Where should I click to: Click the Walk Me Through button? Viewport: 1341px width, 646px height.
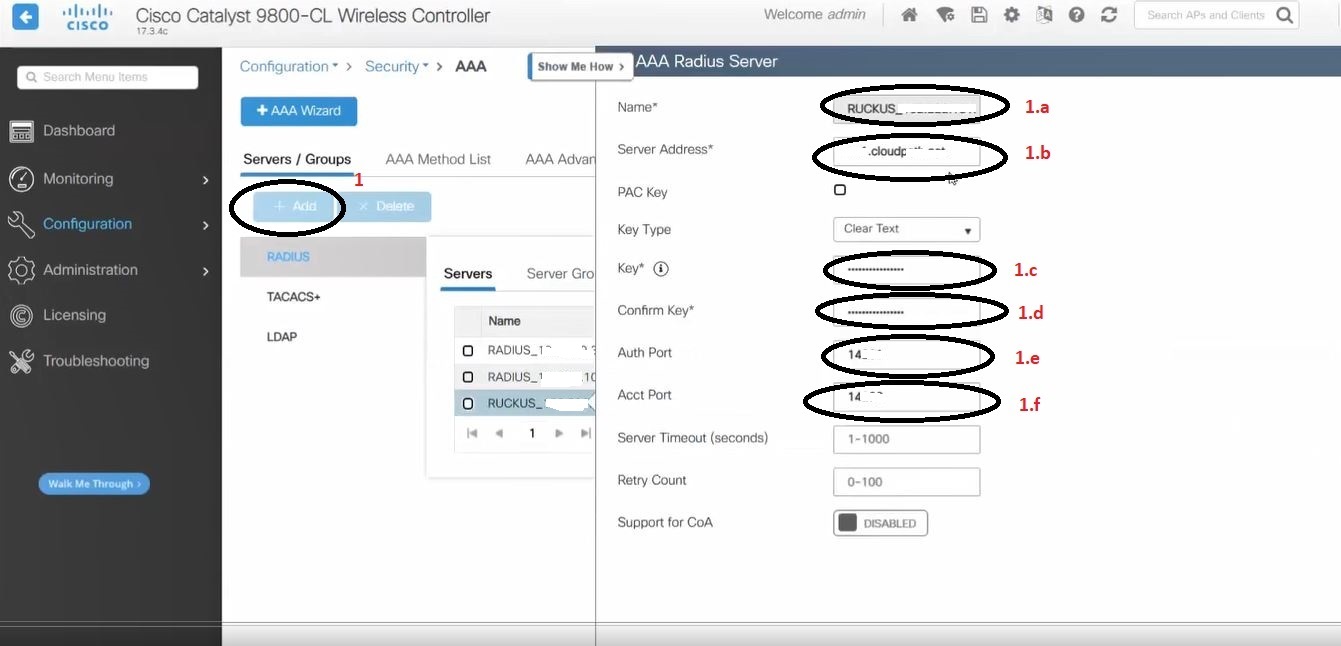pyautogui.click(x=94, y=484)
